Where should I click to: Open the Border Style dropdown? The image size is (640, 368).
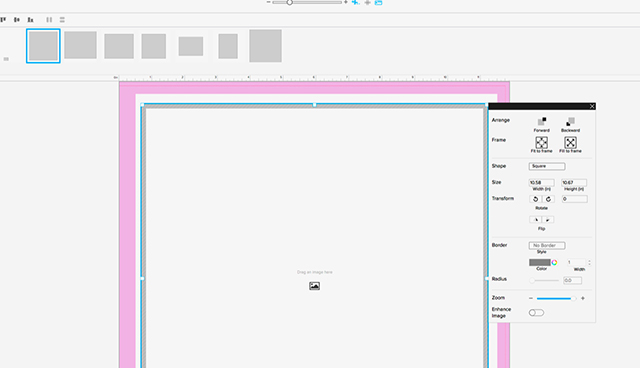click(x=547, y=245)
